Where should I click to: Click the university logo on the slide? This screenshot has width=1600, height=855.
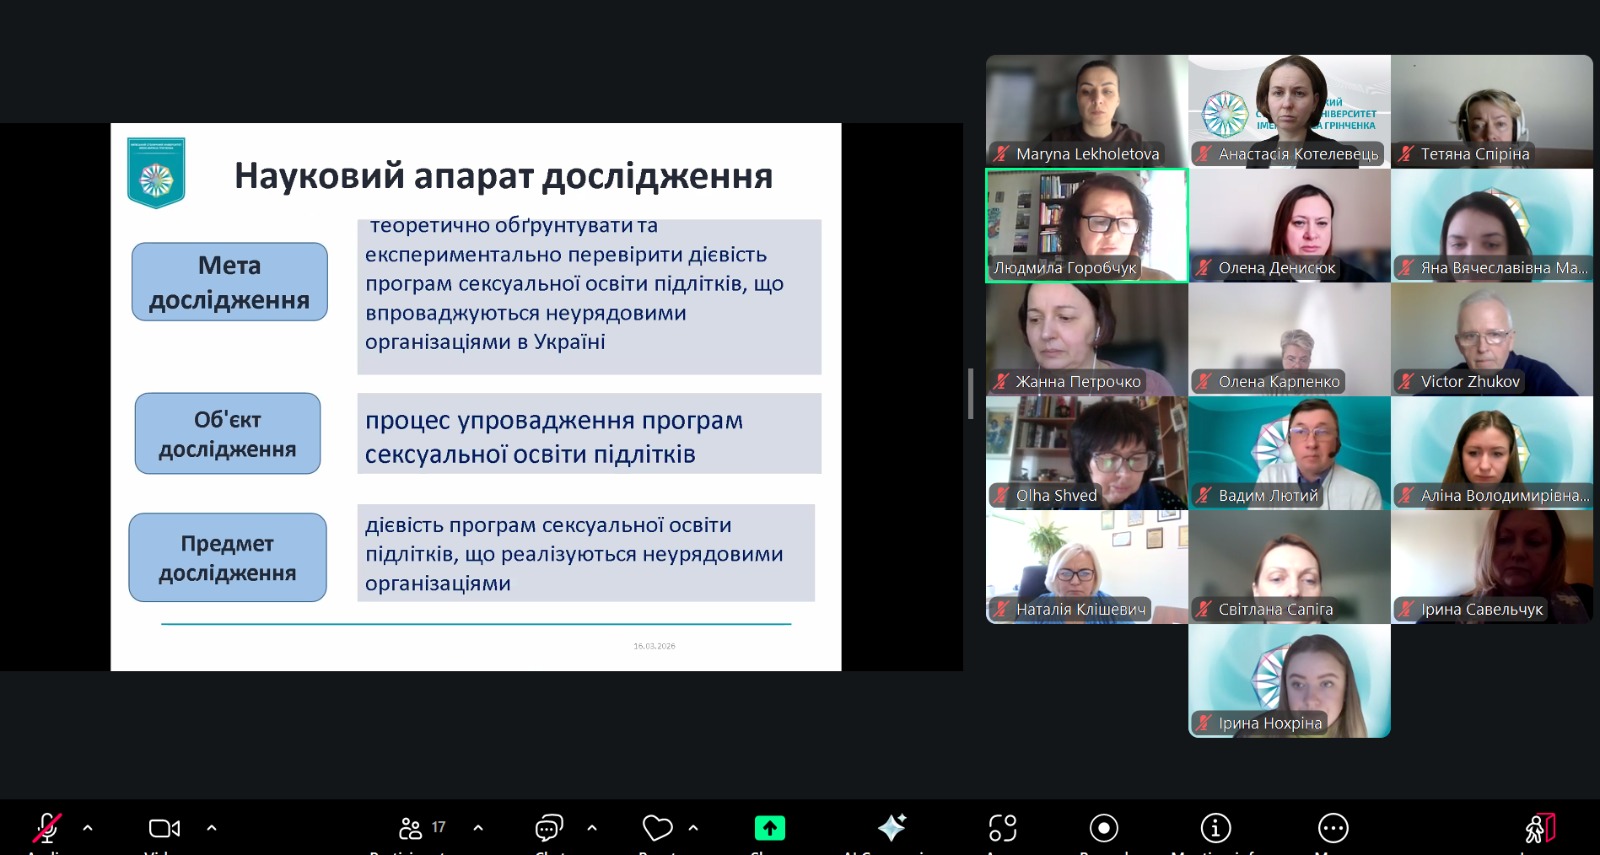pyautogui.click(x=156, y=173)
